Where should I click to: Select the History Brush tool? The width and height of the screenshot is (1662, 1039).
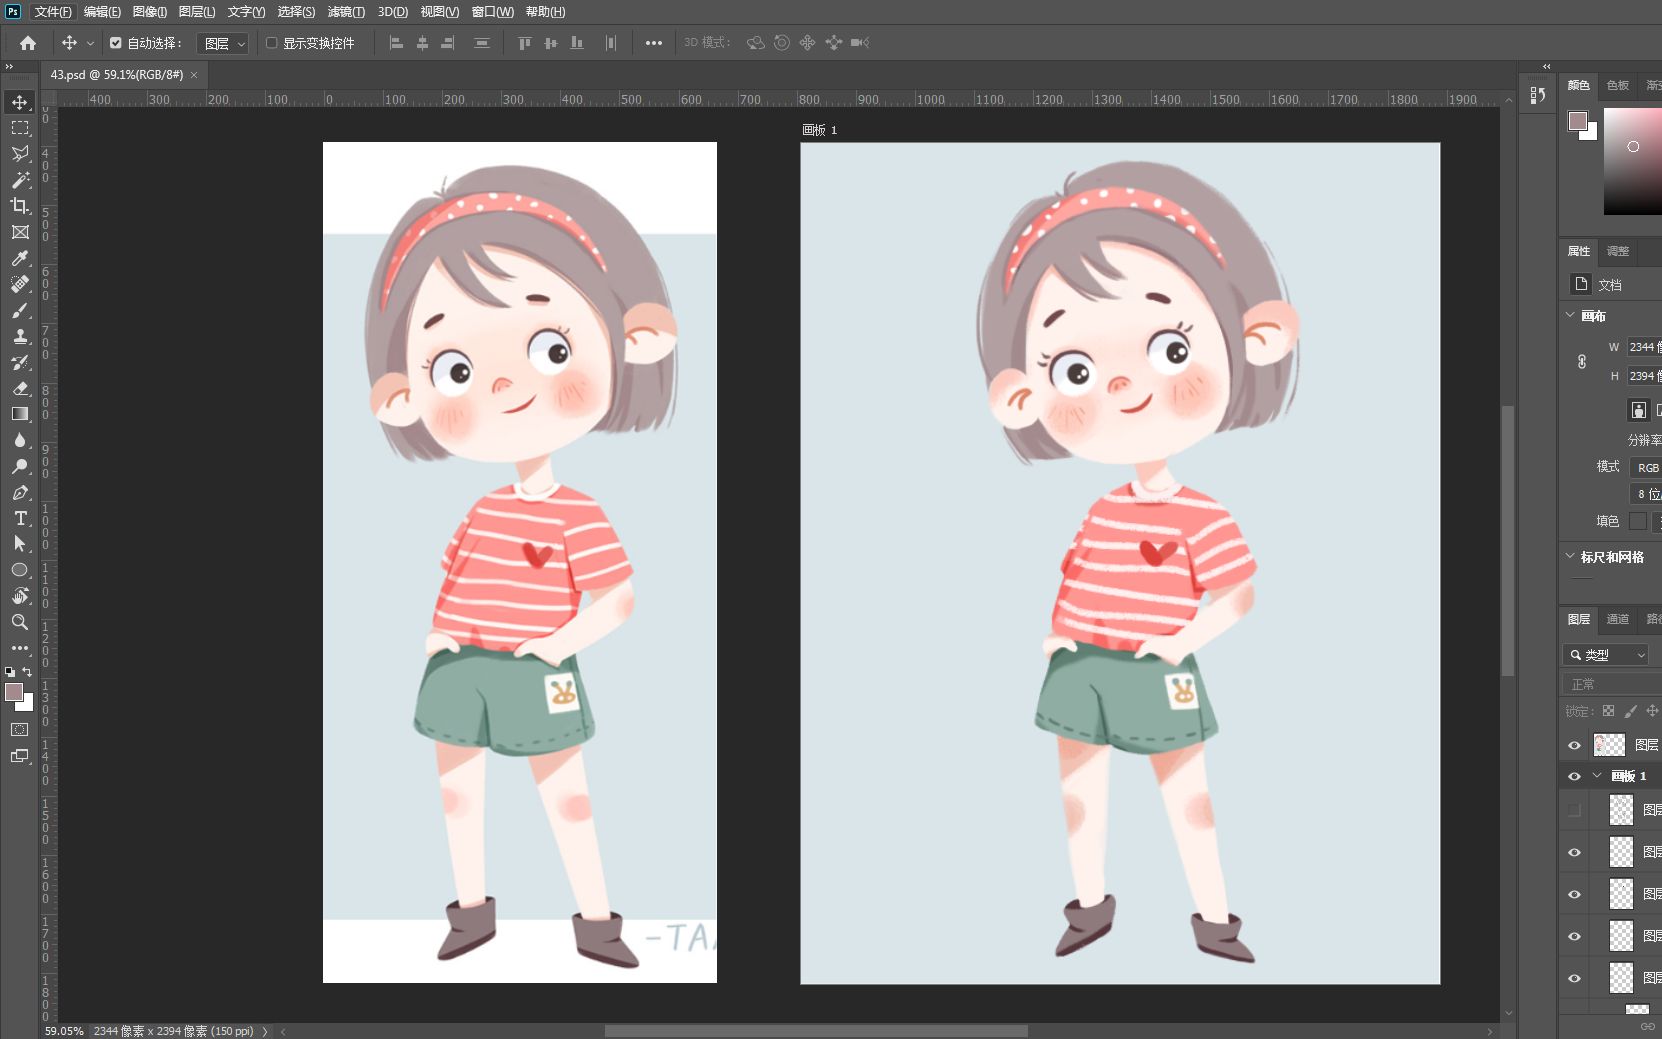click(20, 362)
